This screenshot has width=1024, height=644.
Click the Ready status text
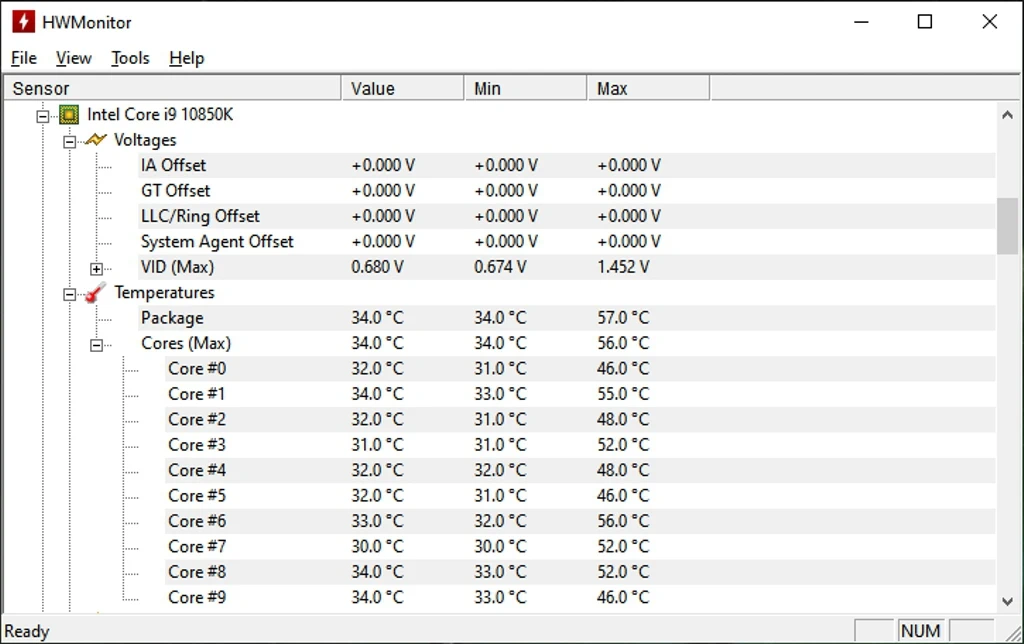tap(27, 632)
